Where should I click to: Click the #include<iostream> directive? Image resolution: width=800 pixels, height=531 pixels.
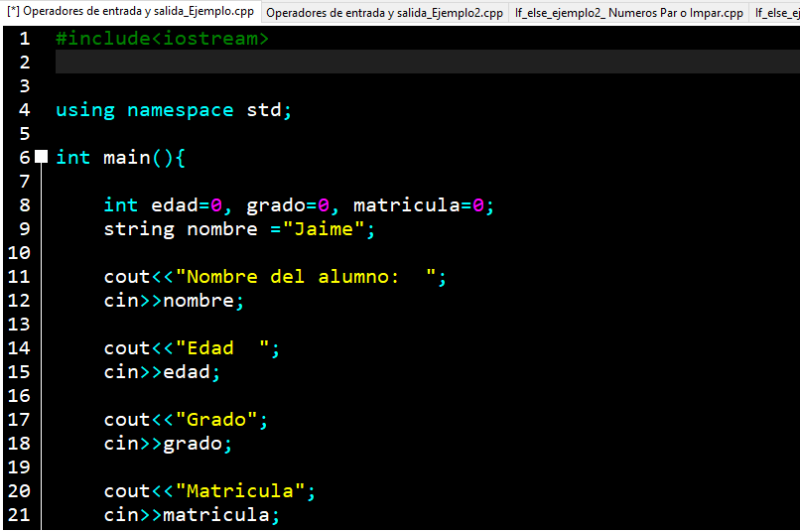162,38
